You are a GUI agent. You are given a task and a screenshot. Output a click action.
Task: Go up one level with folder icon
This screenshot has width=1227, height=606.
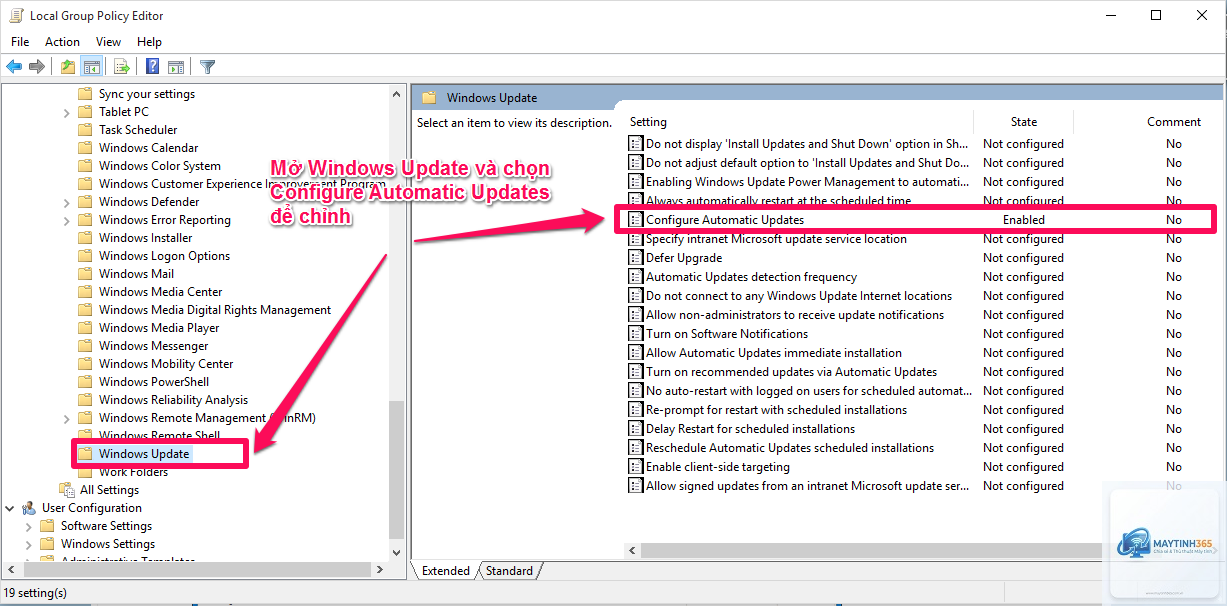click(x=68, y=67)
